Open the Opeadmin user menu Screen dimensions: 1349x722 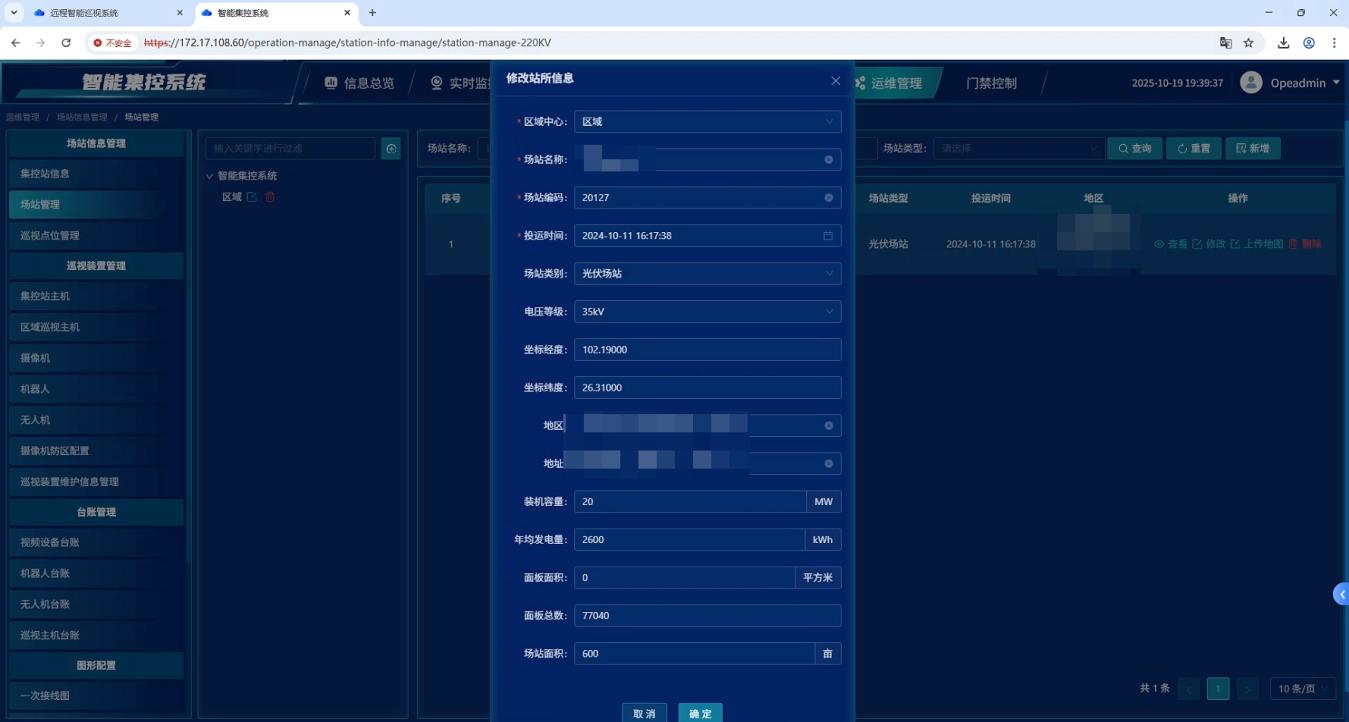pyautogui.click(x=1291, y=83)
